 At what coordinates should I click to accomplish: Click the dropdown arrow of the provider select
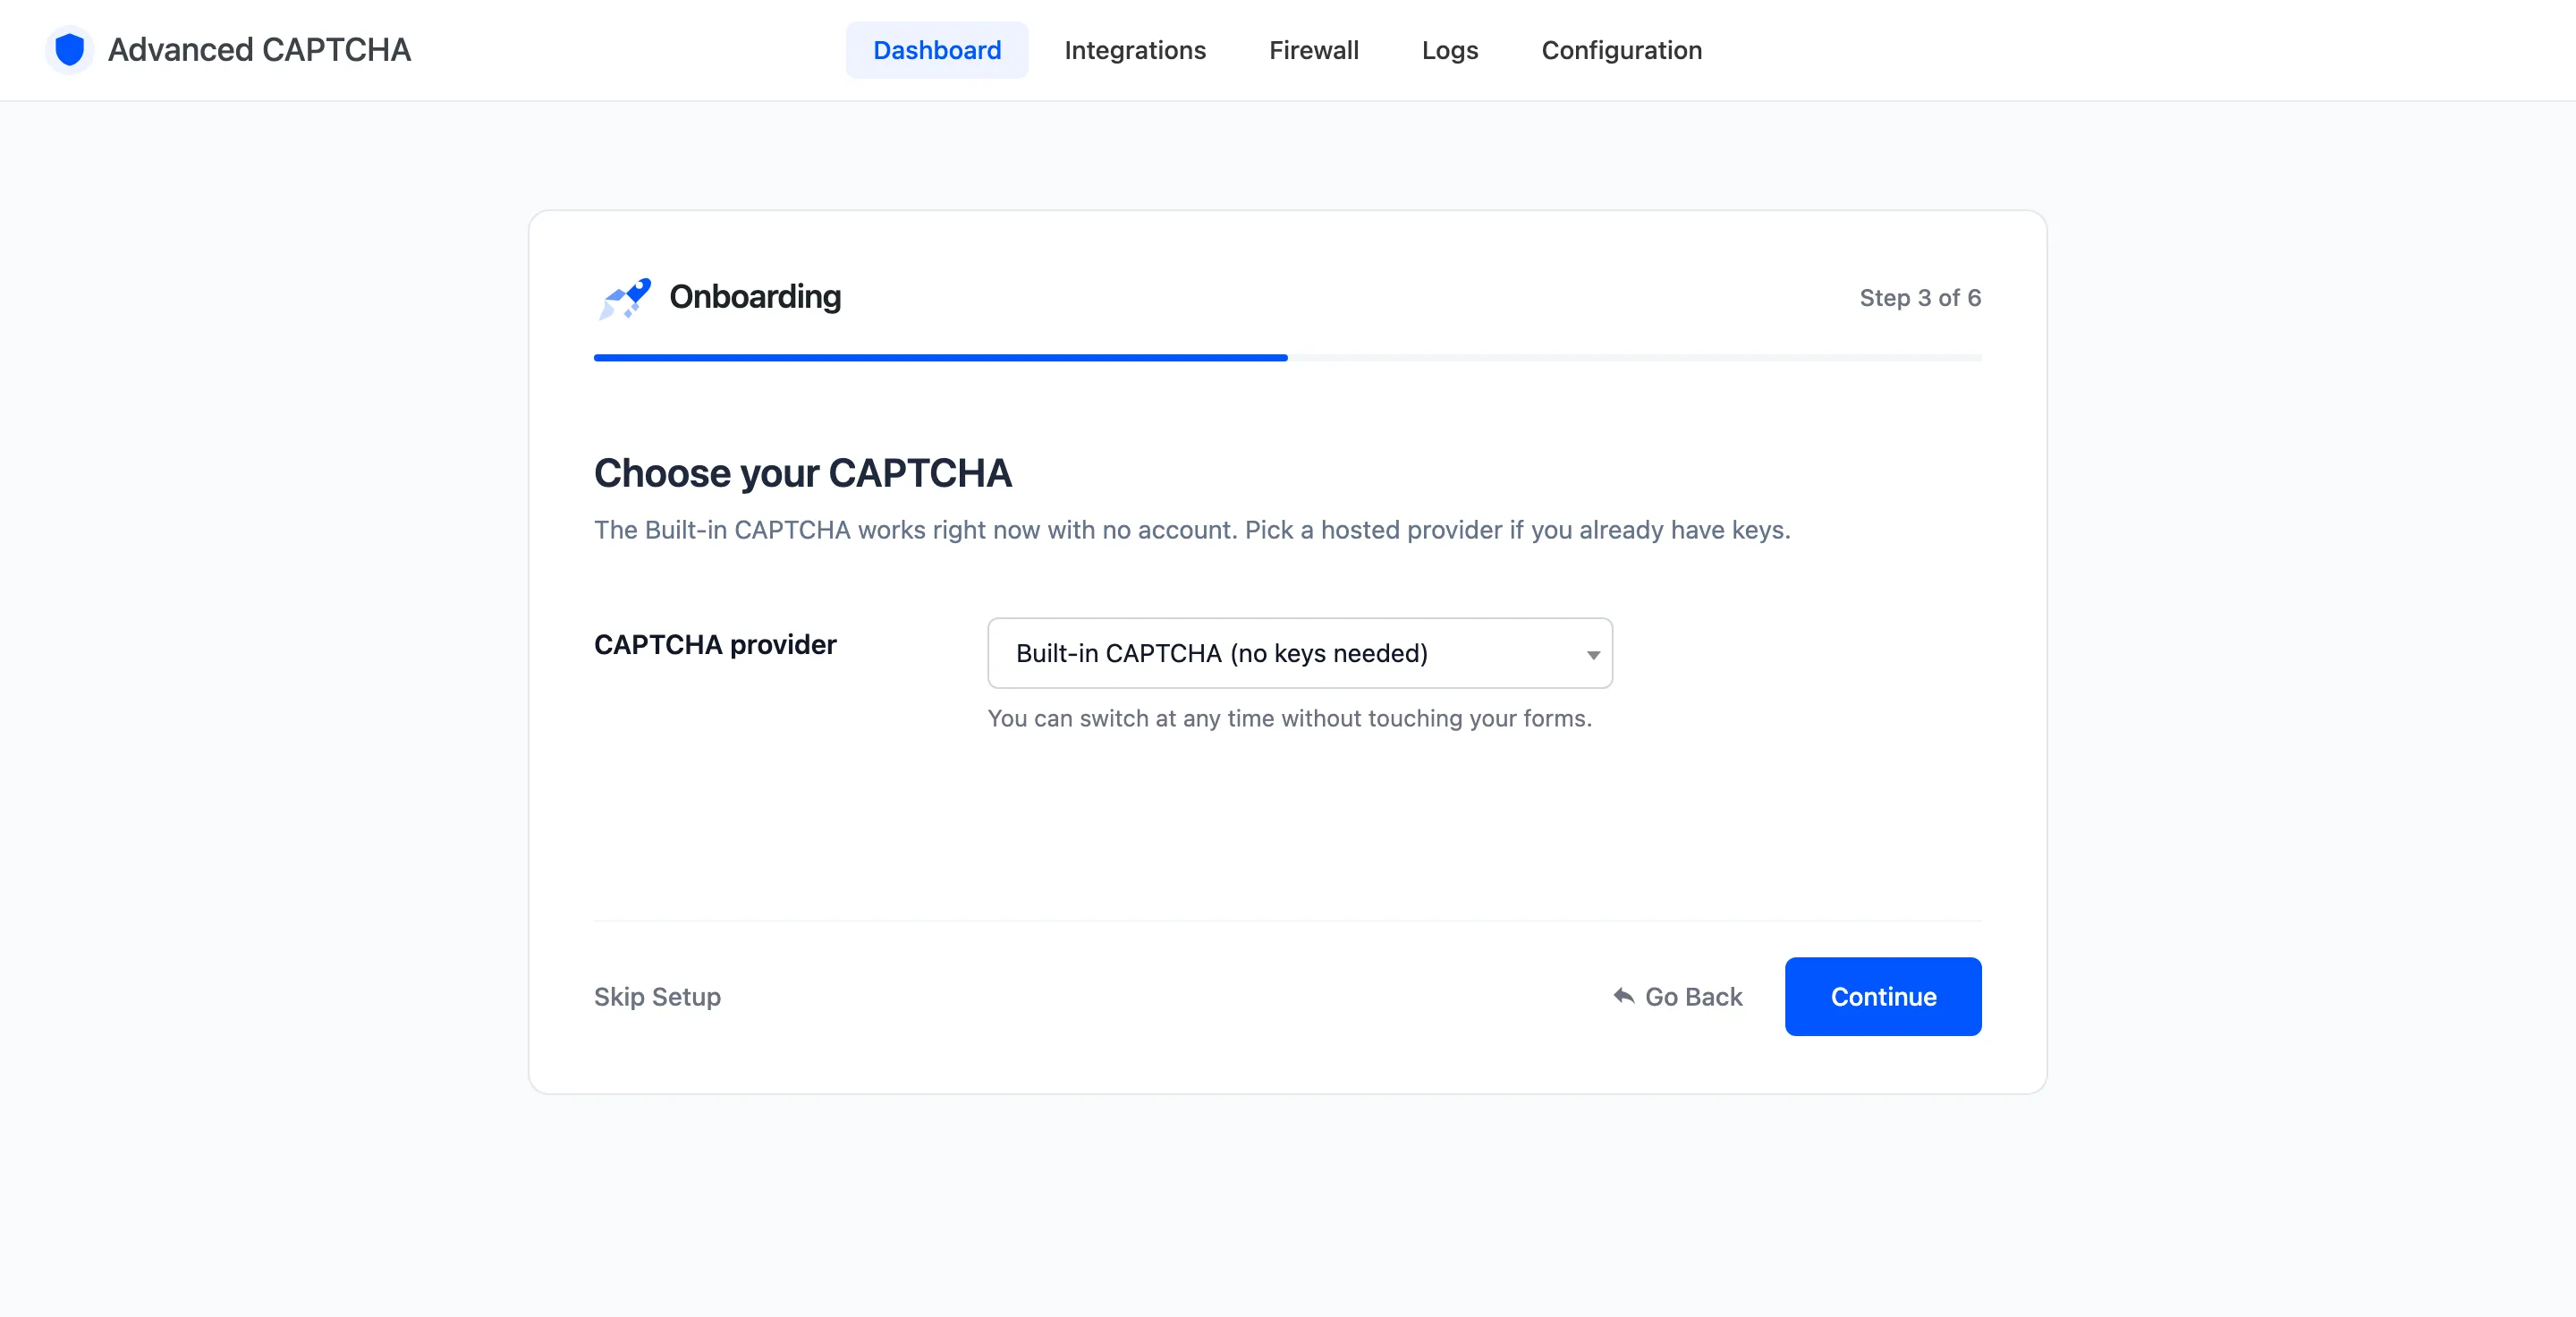point(1592,655)
